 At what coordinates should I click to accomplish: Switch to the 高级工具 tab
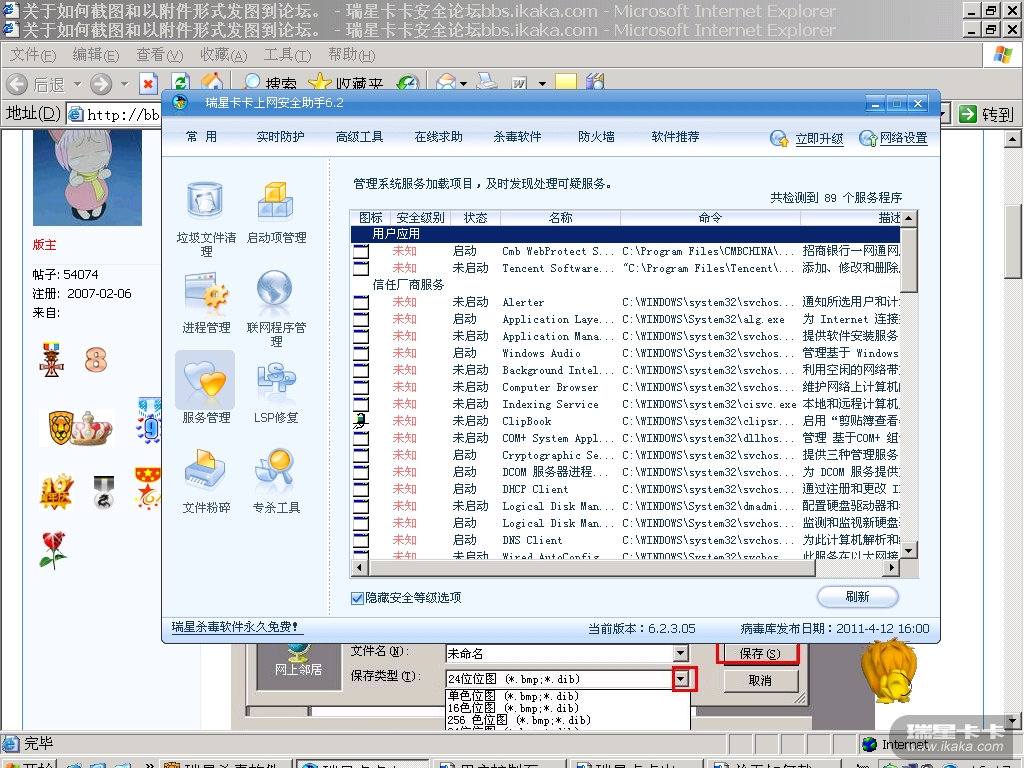(x=360, y=137)
